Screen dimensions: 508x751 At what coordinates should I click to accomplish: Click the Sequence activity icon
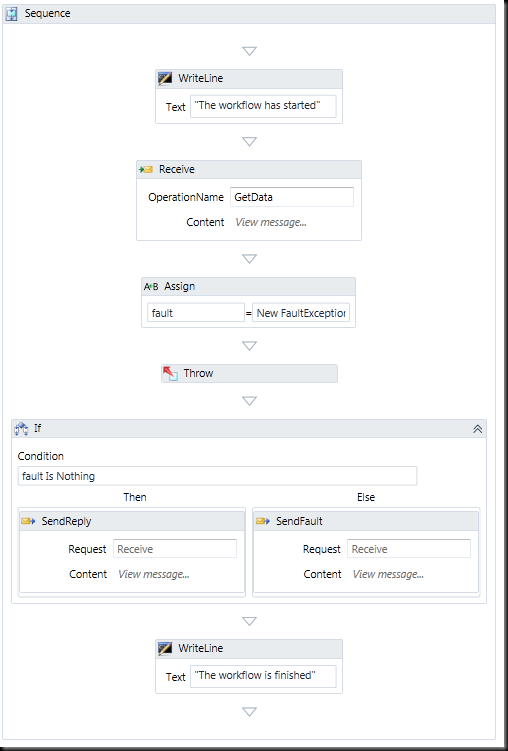coord(11,13)
